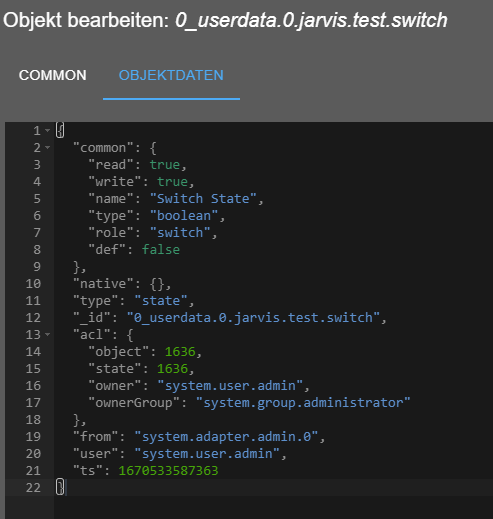
Task: Collapse the "common" block fold arrow
Action: [48, 147]
